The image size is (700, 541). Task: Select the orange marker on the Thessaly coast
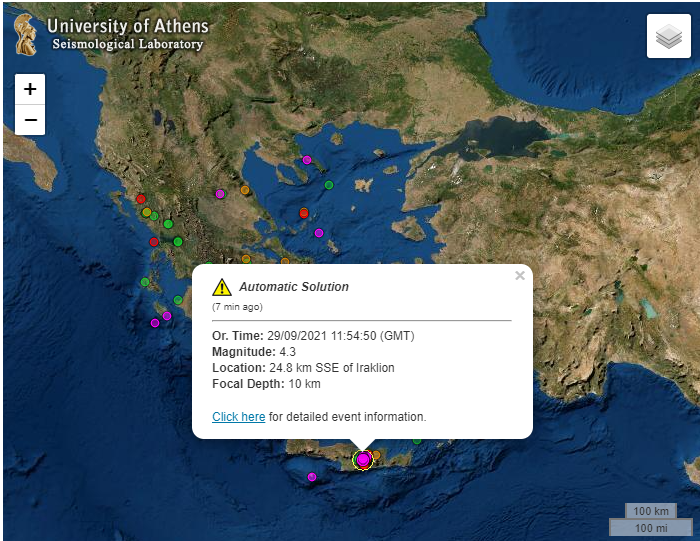click(245, 190)
